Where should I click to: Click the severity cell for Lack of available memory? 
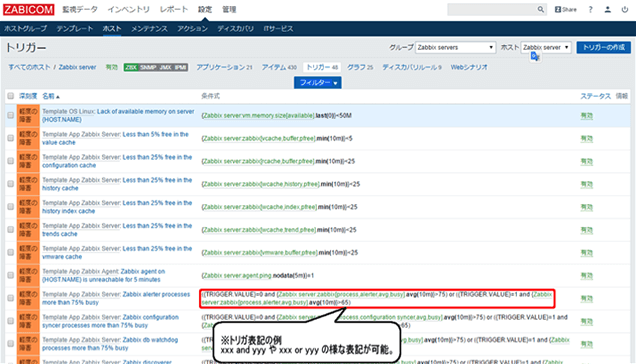(28, 115)
